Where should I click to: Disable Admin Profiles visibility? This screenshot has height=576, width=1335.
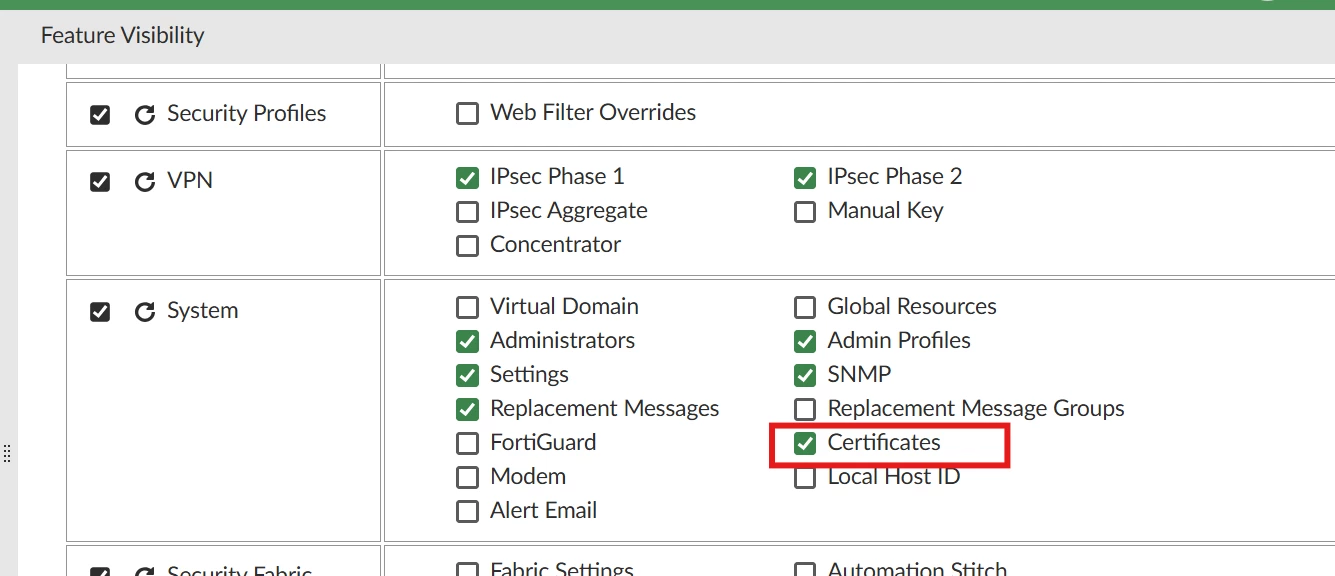coord(805,341)
